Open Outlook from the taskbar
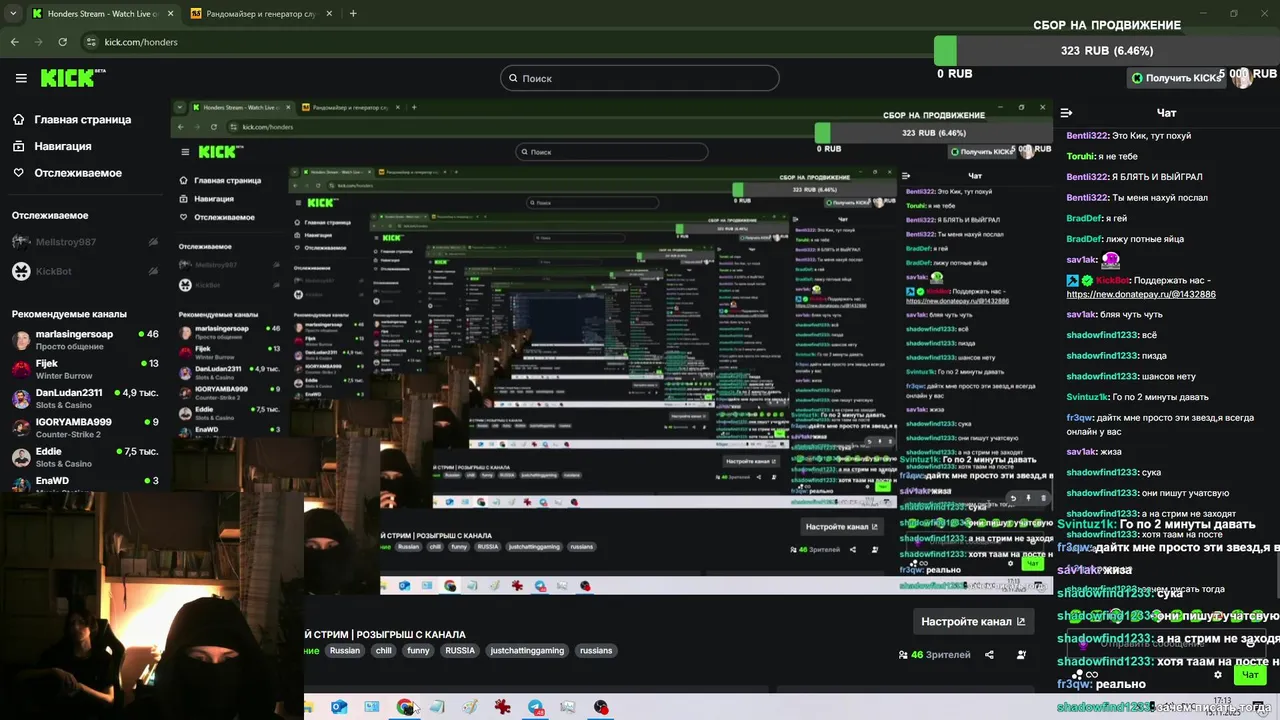The height and width of the screenshot is (720, 1280). [x=339, y=707]
